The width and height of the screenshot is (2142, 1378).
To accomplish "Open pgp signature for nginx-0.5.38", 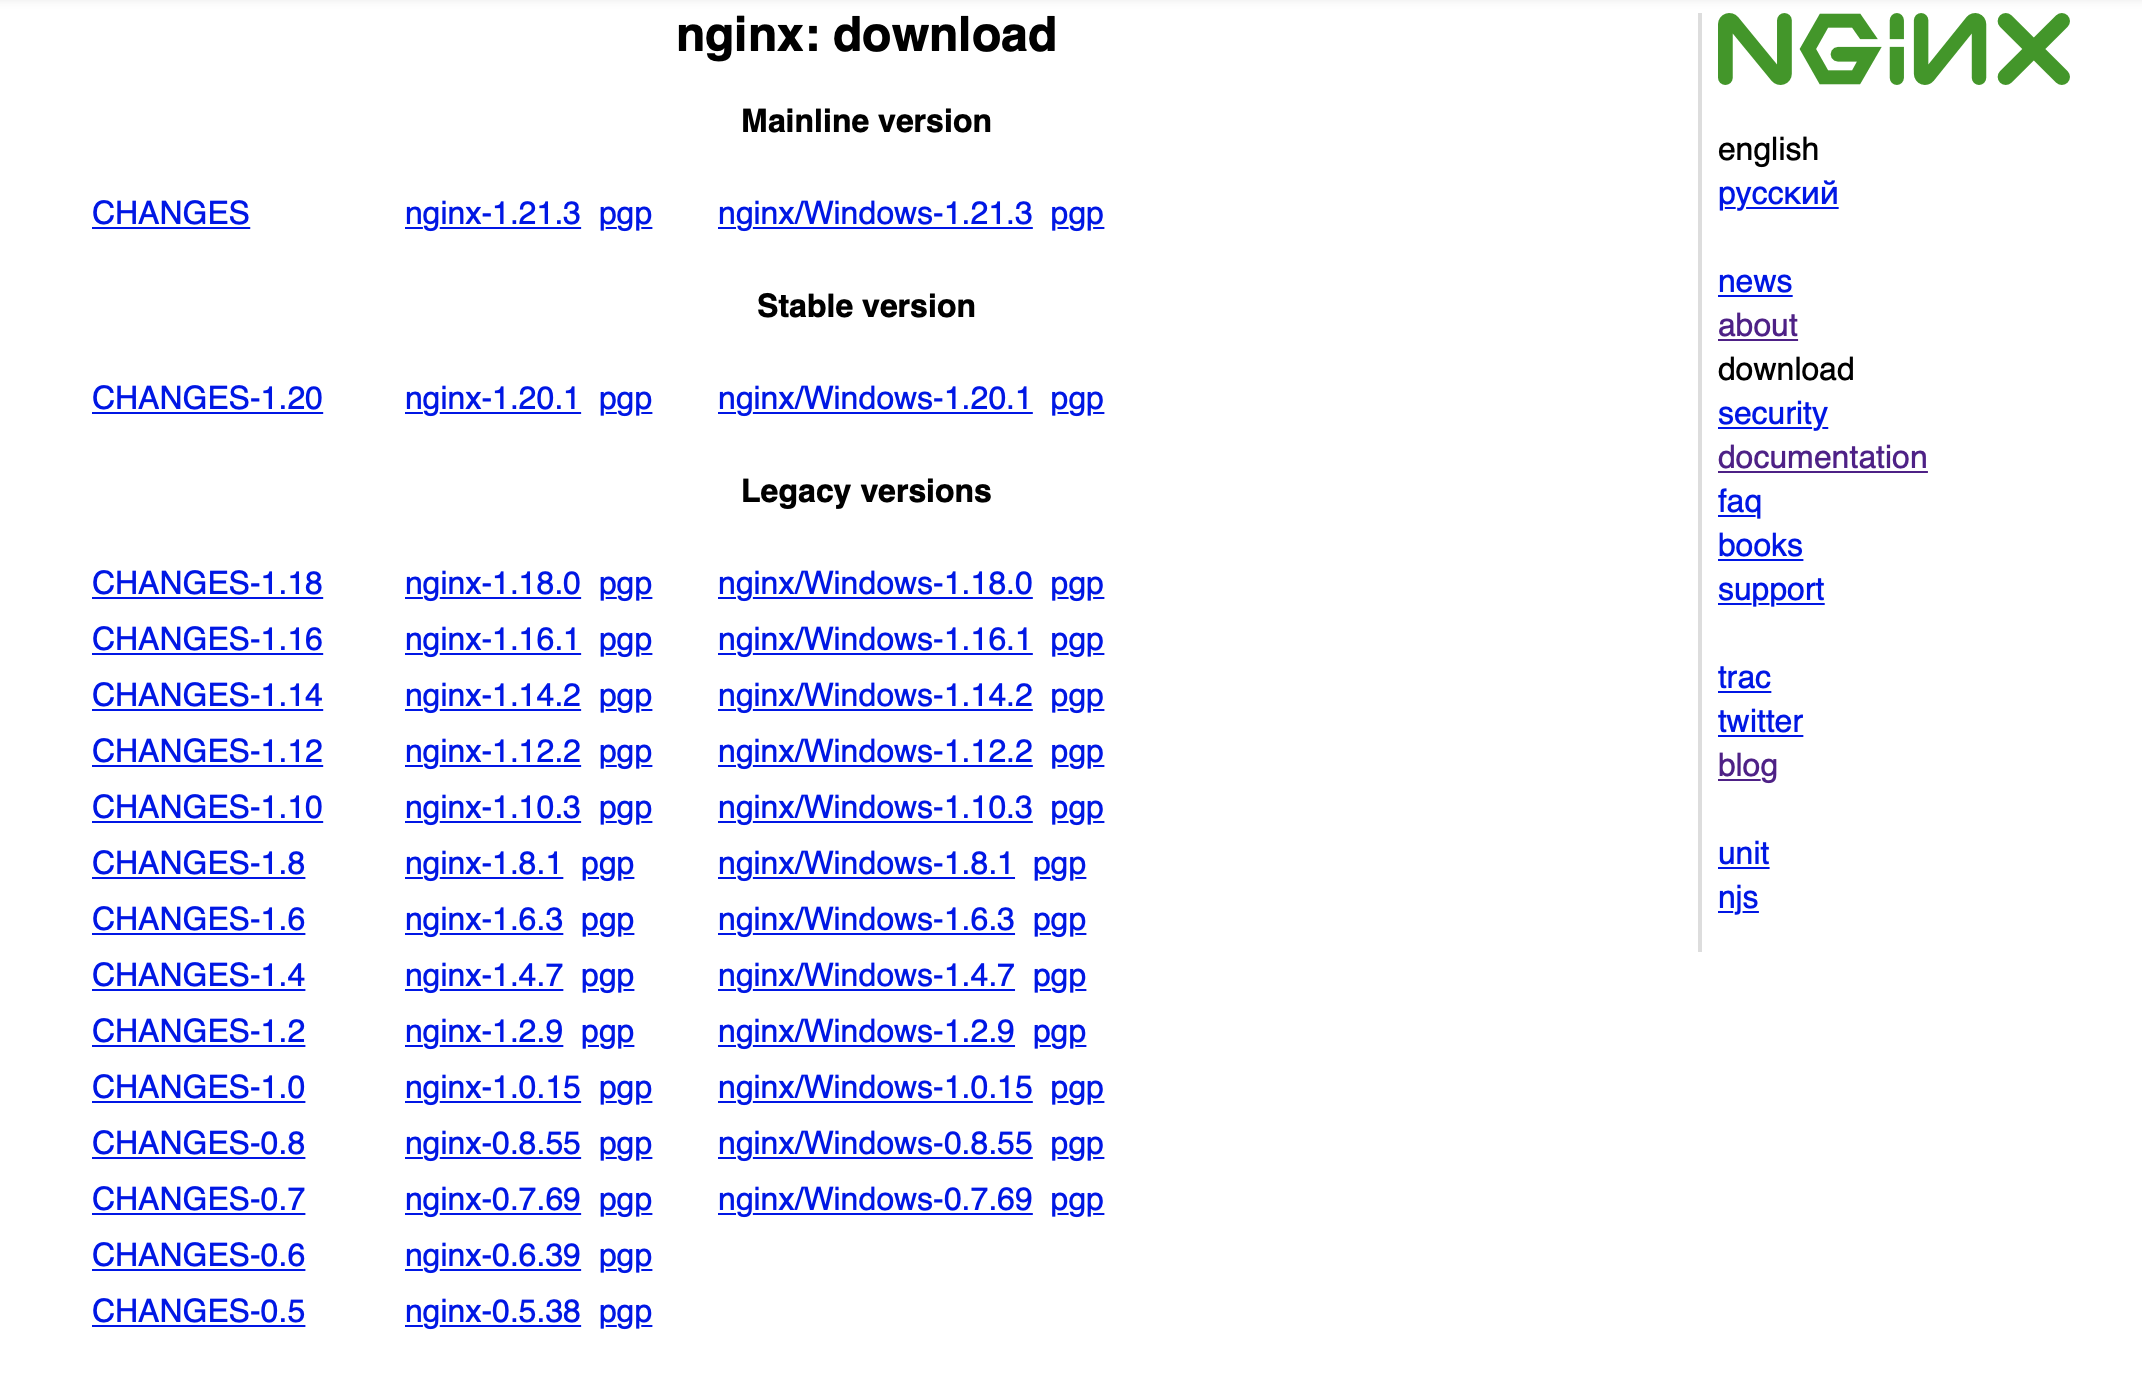I will pyautogui.click(x=625, y=1311).
